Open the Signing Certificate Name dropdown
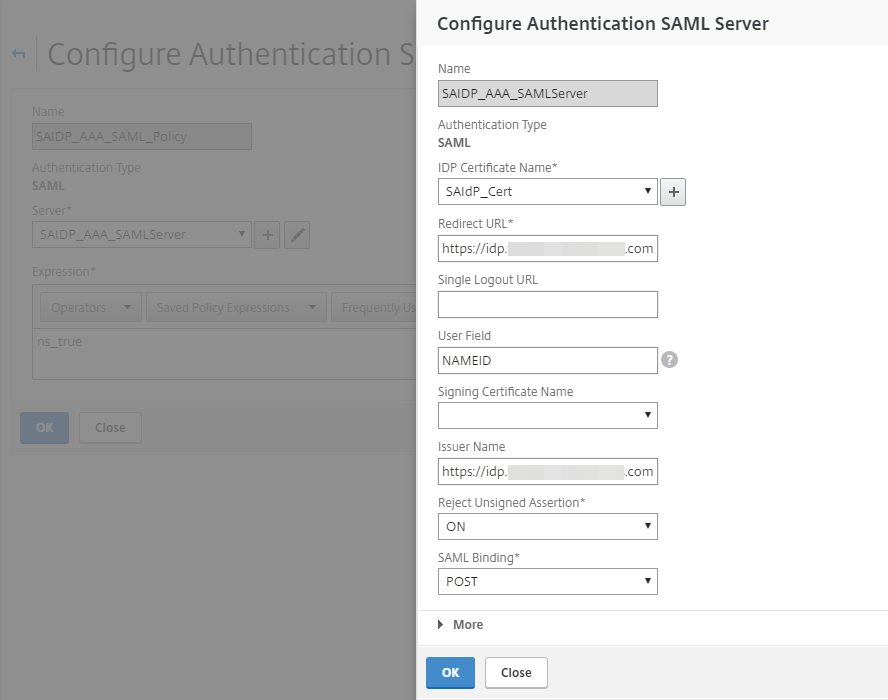The width and height of the screenshot is (888, 700). pyautogui.click(x=547, y=415)
